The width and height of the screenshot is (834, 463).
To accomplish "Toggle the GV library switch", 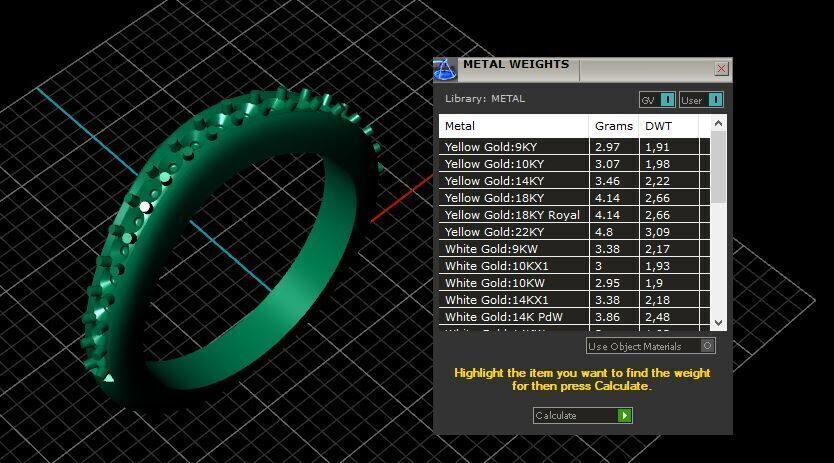I will click(657, 100).
